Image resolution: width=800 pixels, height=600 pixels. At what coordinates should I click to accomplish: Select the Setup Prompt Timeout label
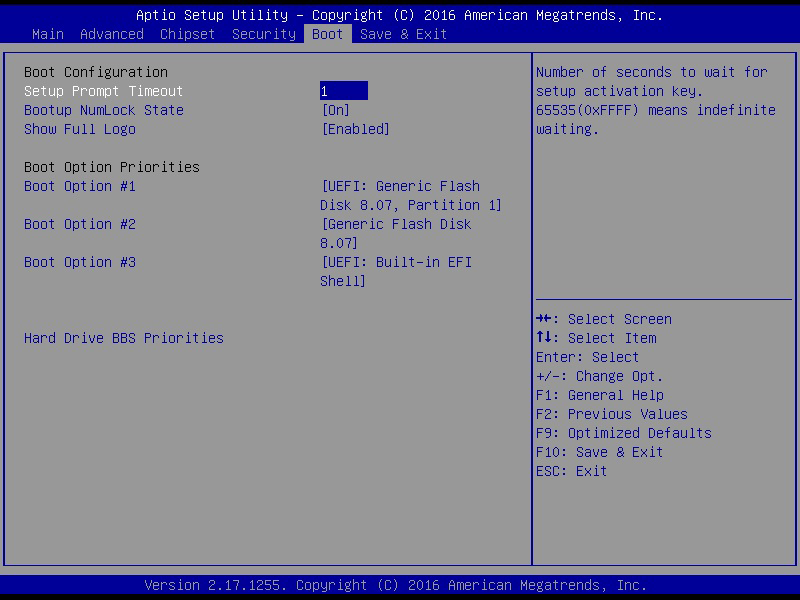tap(103, 91)
